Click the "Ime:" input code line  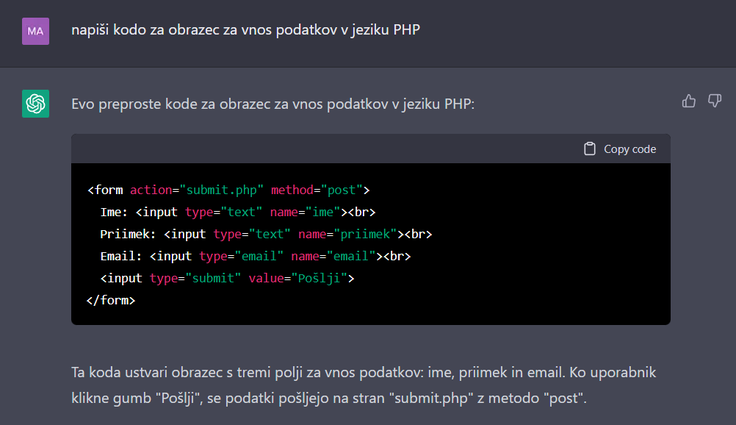(238, 212)
